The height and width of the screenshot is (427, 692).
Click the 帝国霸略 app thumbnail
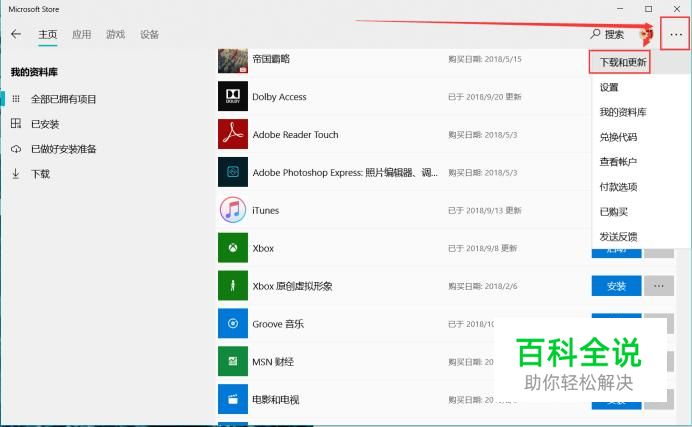pos(233,60)
